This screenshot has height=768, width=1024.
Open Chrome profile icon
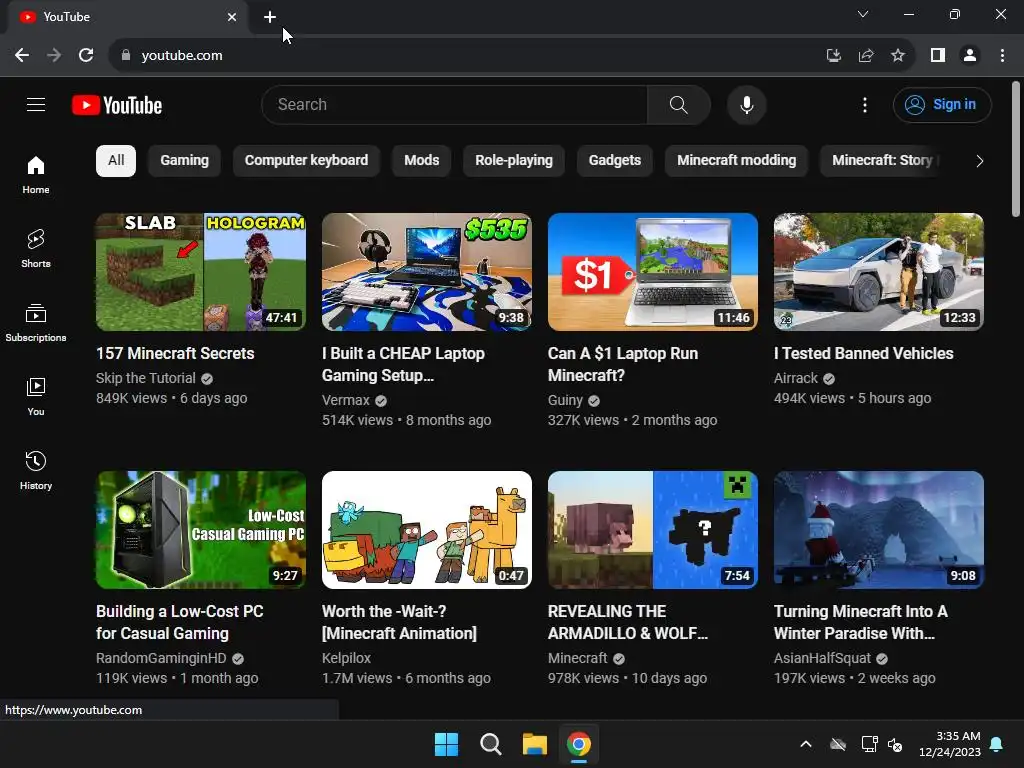pyautogui.click(x=970, y=56)
